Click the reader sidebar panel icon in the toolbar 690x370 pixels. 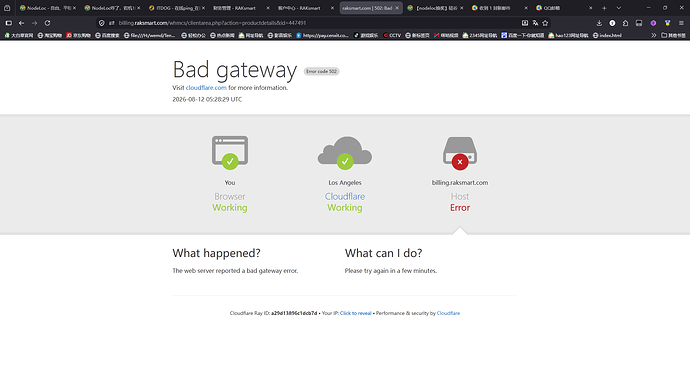point(639,23)
